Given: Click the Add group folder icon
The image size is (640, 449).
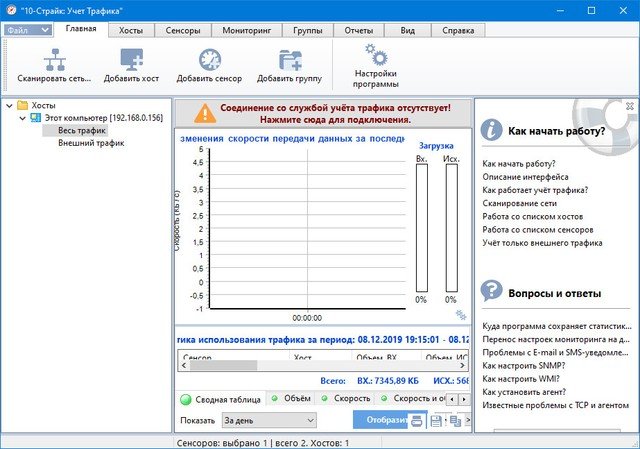Looking at the screenshot, I should coord(289,58).
